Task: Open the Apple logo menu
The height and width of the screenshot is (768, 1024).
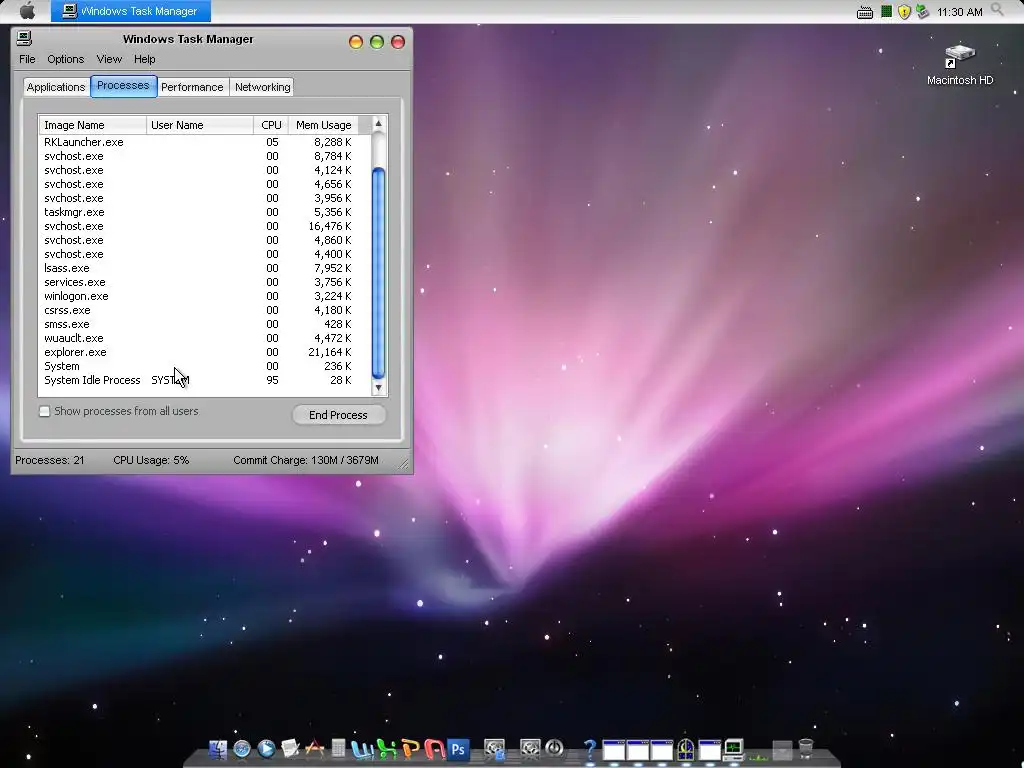Action: pos(27,11)
